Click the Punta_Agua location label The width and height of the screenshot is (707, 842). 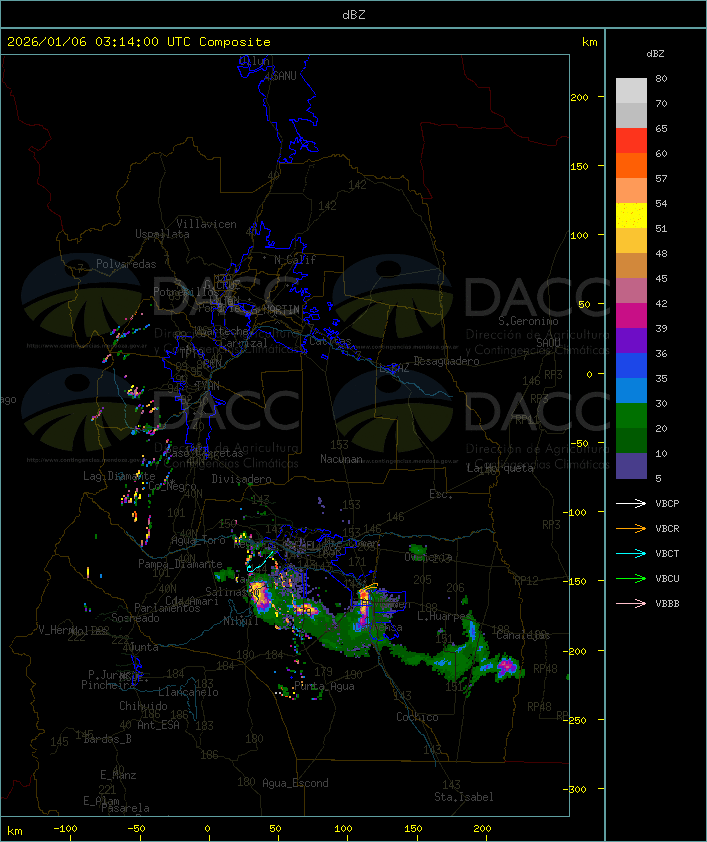pyautogui.click(x=325, y=686)
